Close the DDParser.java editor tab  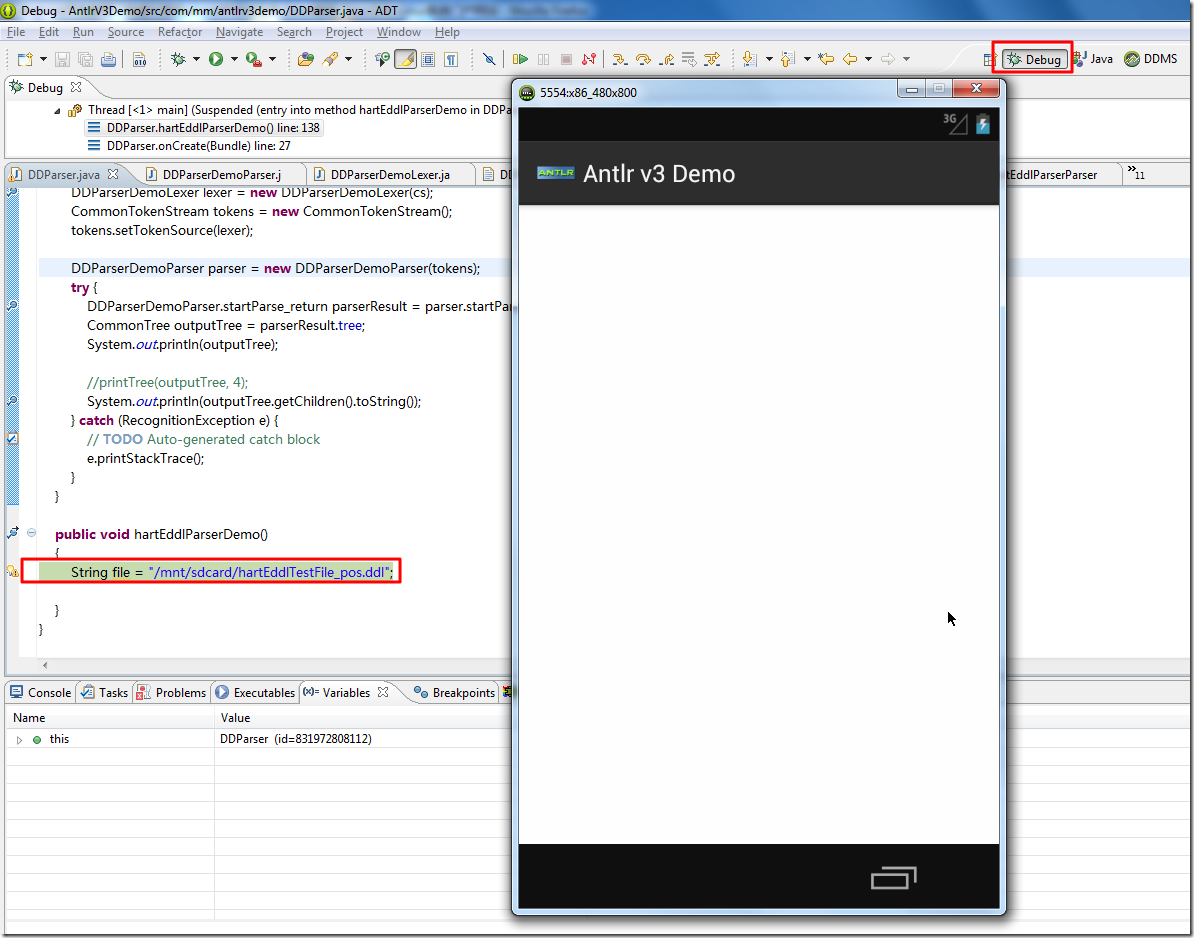(x=113, y=174)
